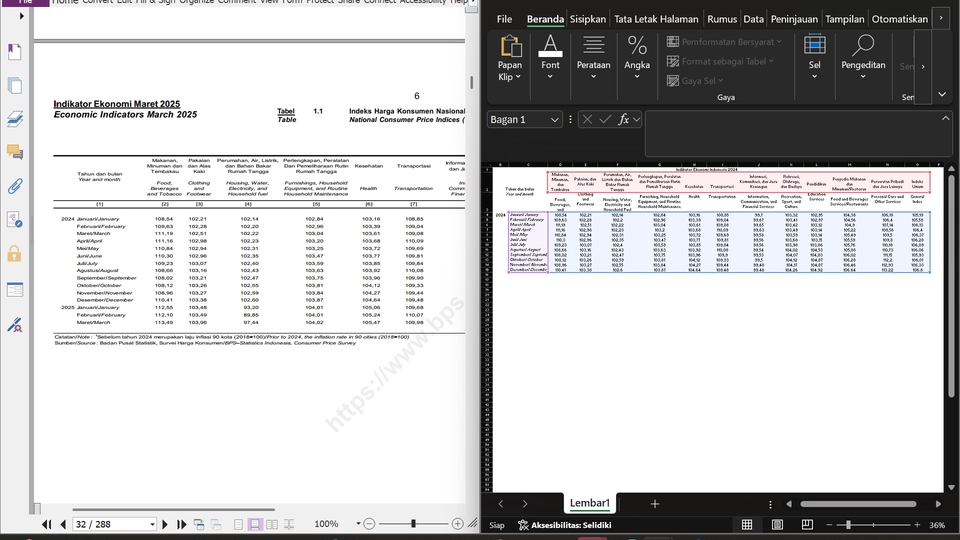Open the Layers panel in PDF sidebar
Screen dimensions: 960x540
tap(15, 119)
